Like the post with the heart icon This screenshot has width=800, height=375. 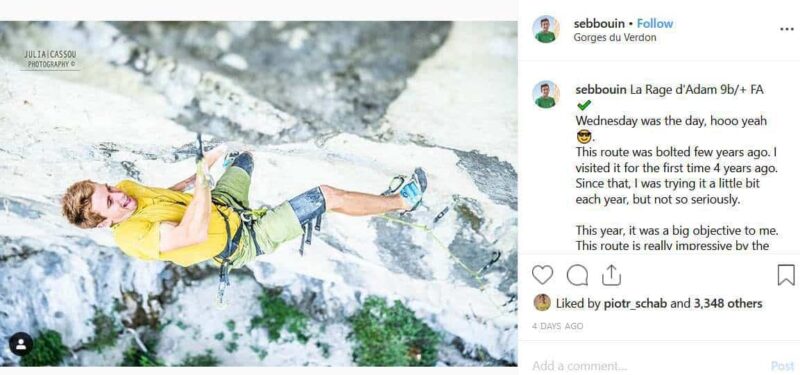pyautogui.click(x=542, y=275)
